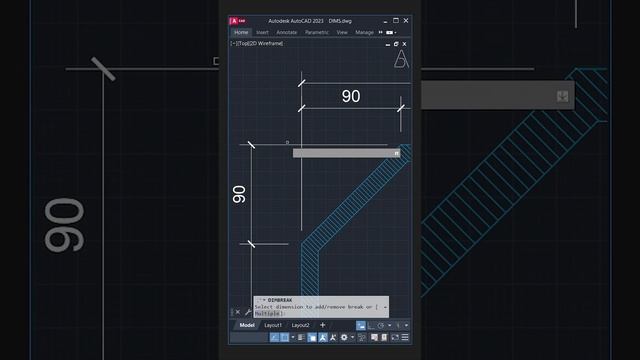The height and width of the screenshot is (360, 640).
Task: Toggle dynamic input status bar button
Action: (361, 326)
